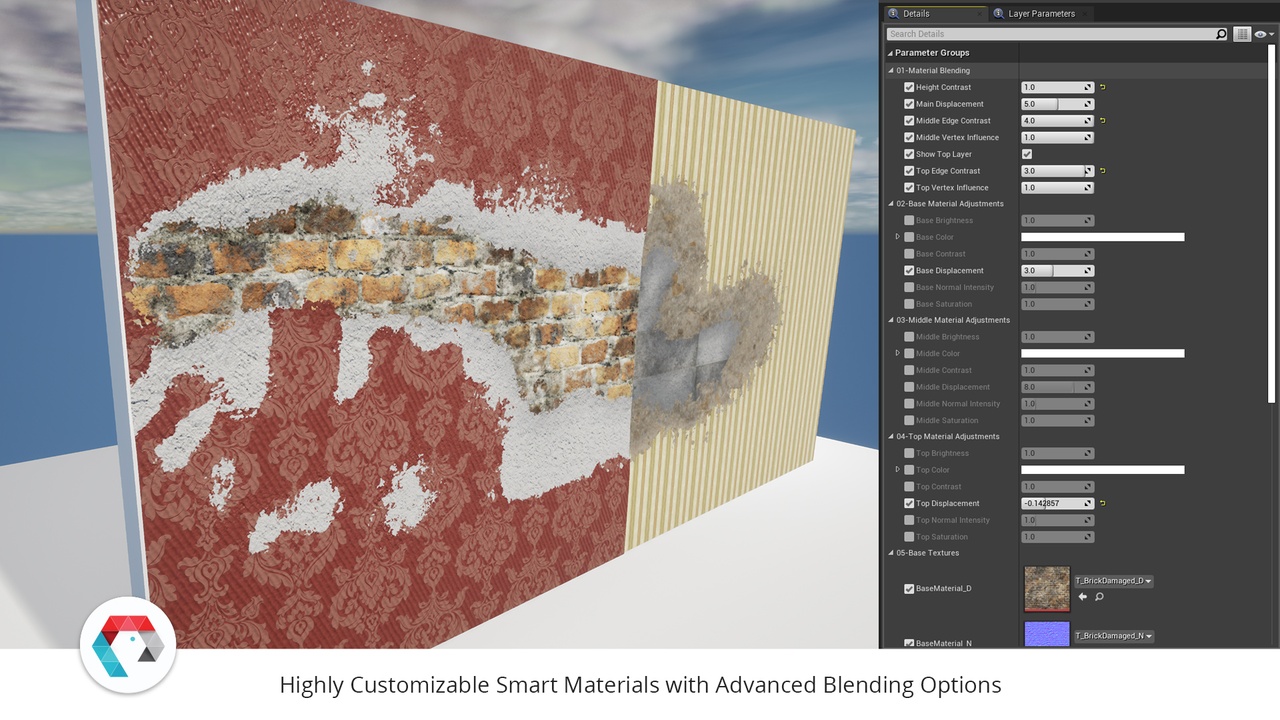
Task: Open the eye view options dropdown
Action: [1264, 34]
